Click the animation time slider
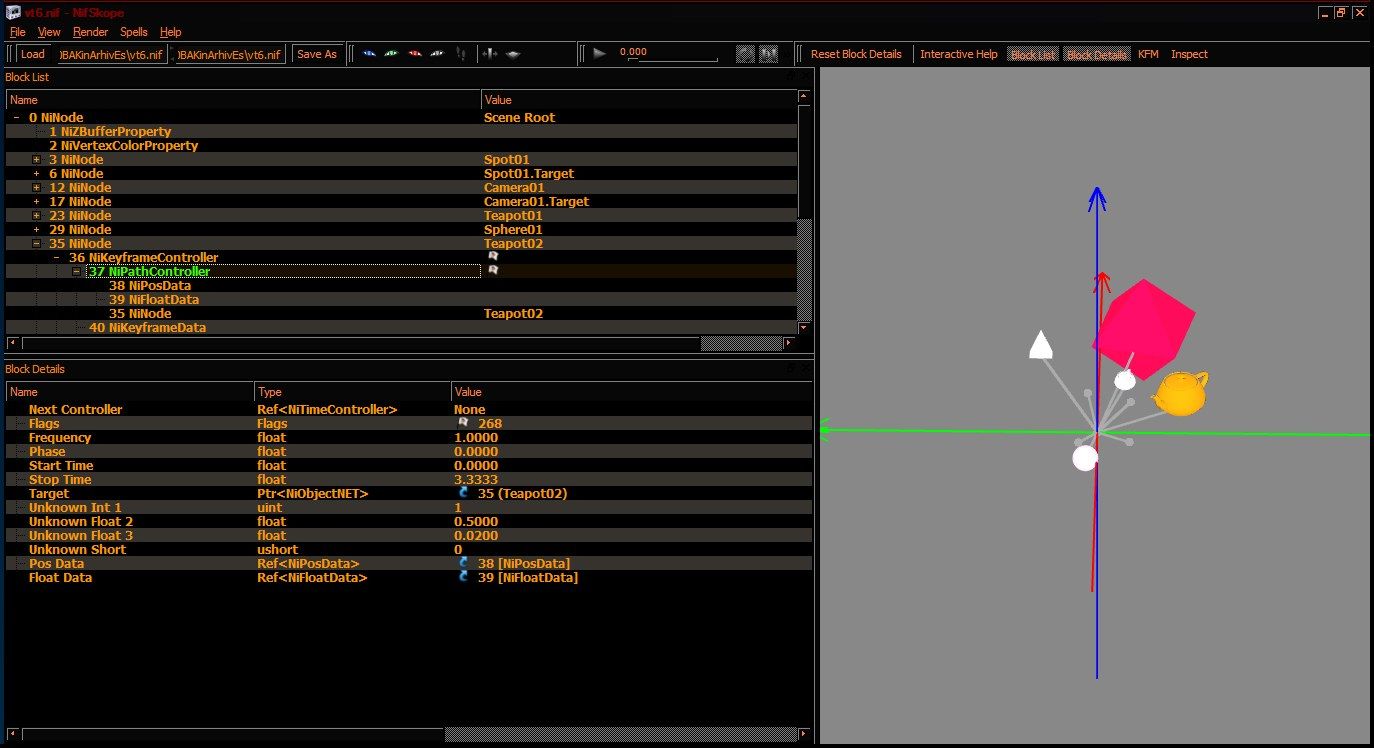Viewport: 1374px width, 748px height. [x=675, y=60]
